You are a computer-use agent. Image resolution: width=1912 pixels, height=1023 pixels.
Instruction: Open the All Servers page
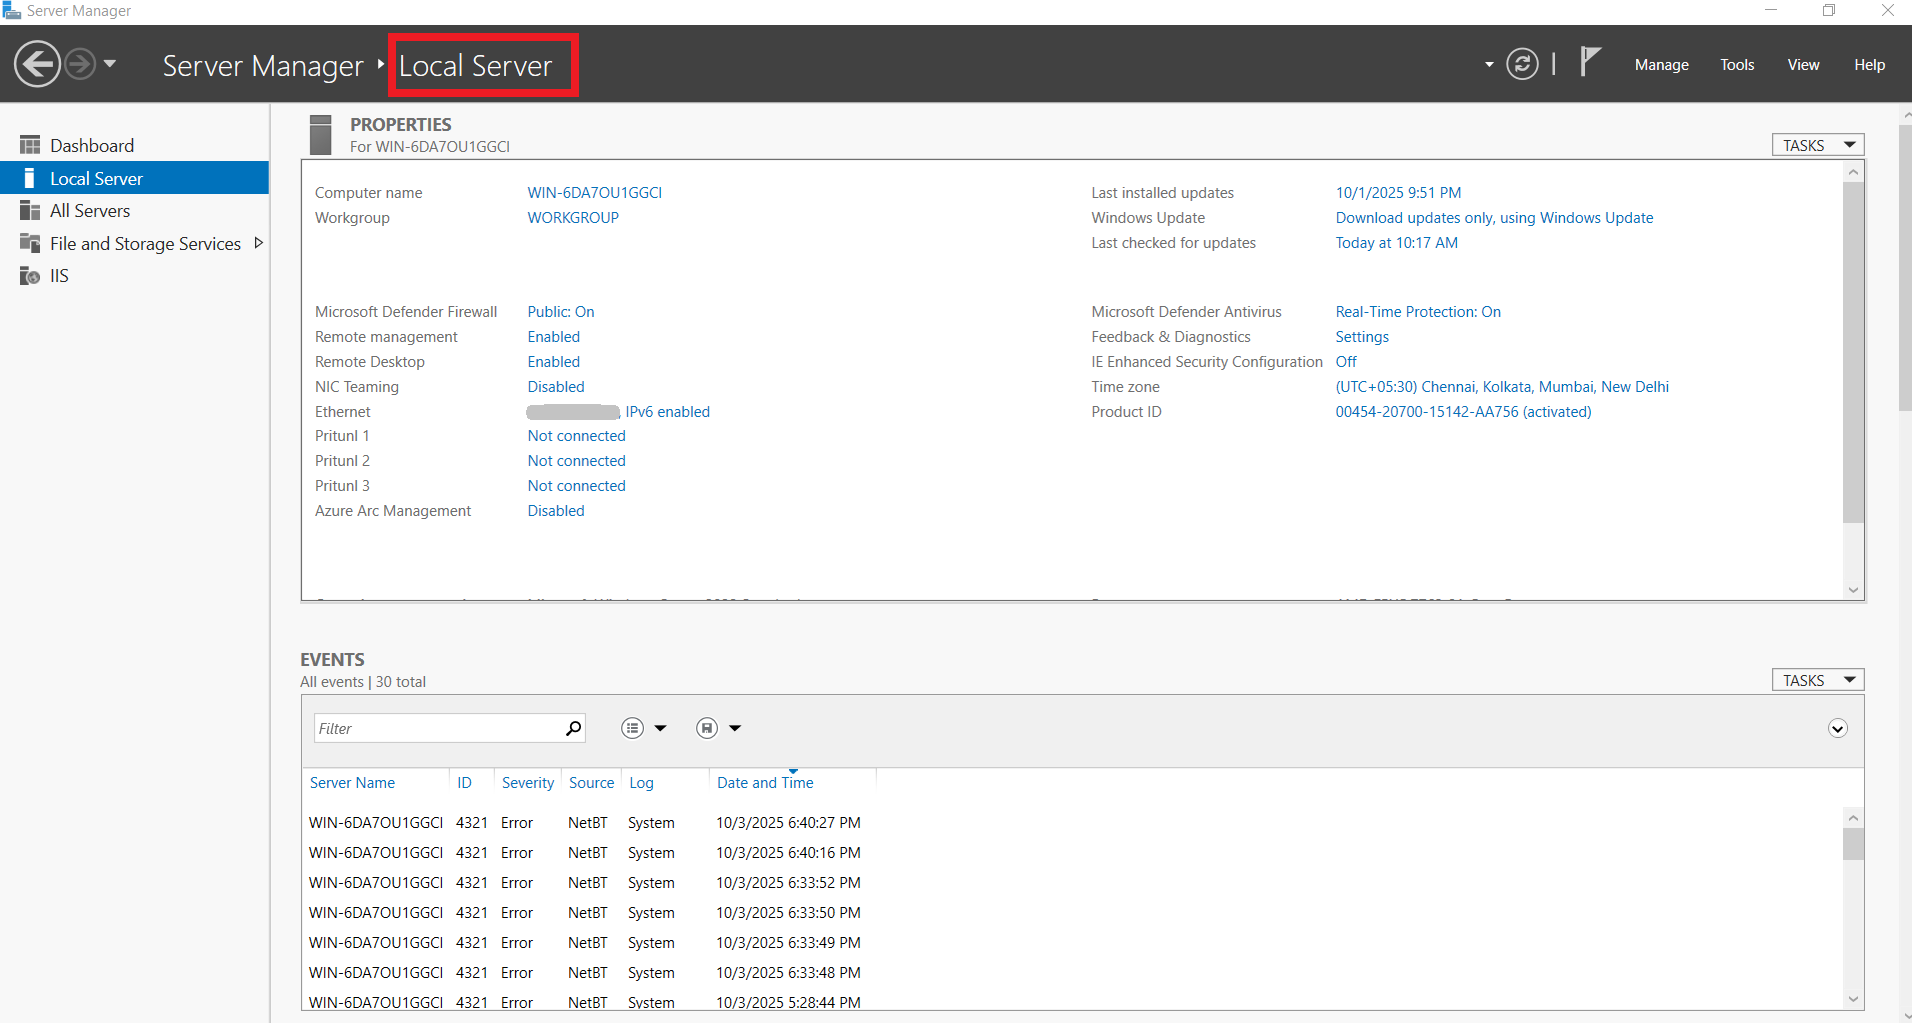(89, 210)
